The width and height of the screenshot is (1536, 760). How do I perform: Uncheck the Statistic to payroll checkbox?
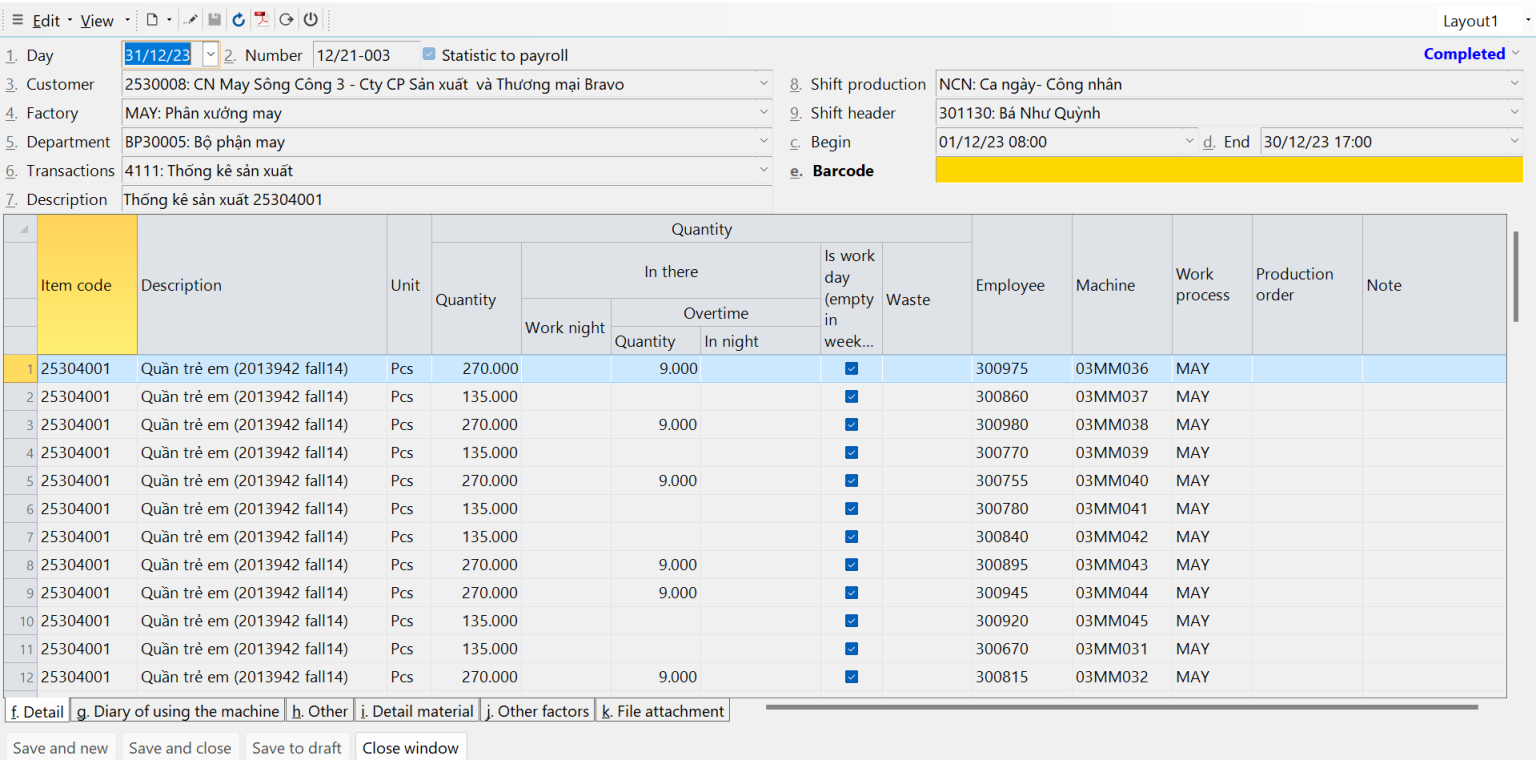[428, 55]
